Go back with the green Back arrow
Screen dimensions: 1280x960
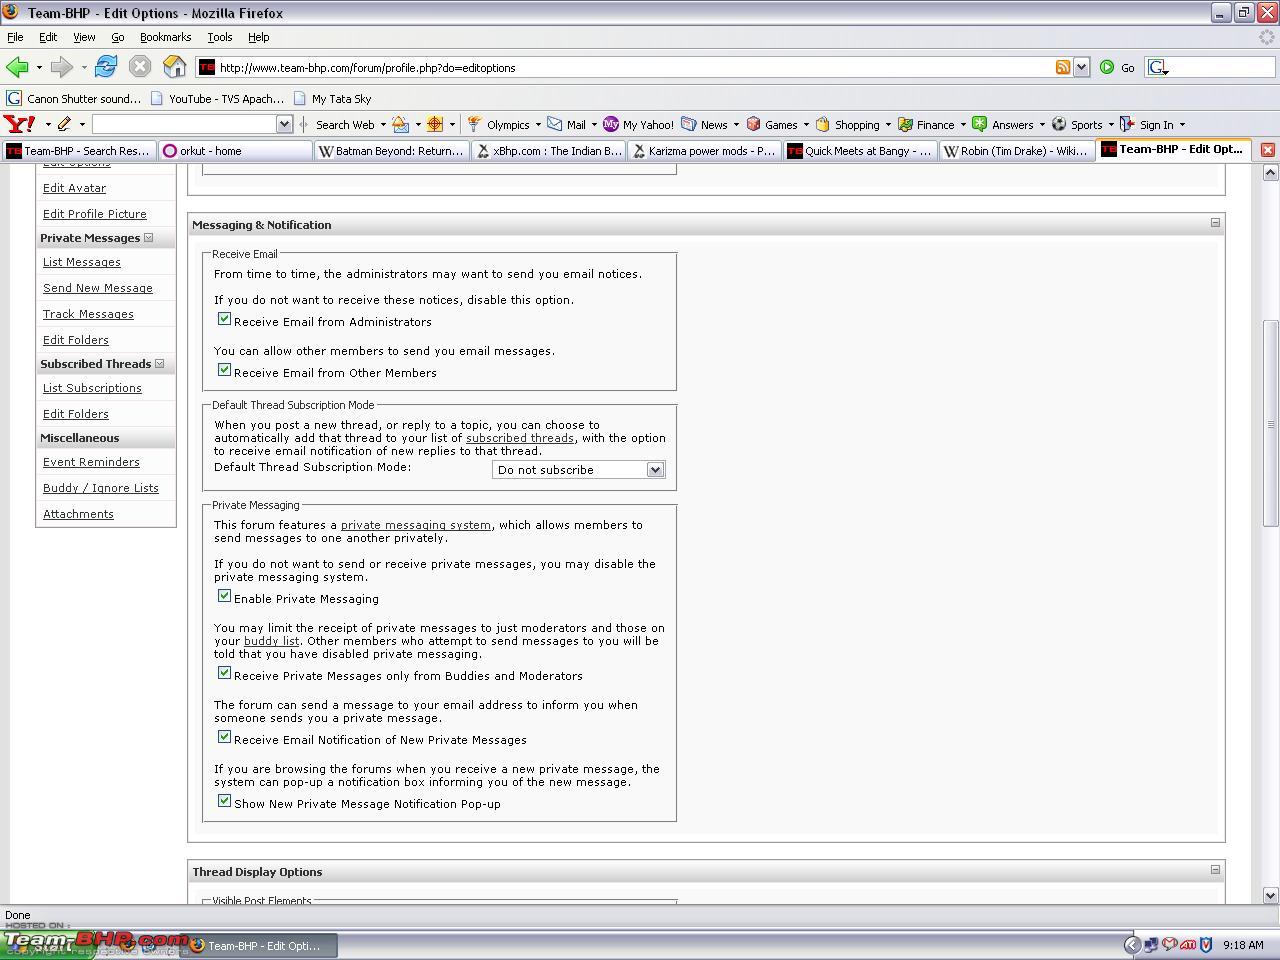(x=17, y=67)
